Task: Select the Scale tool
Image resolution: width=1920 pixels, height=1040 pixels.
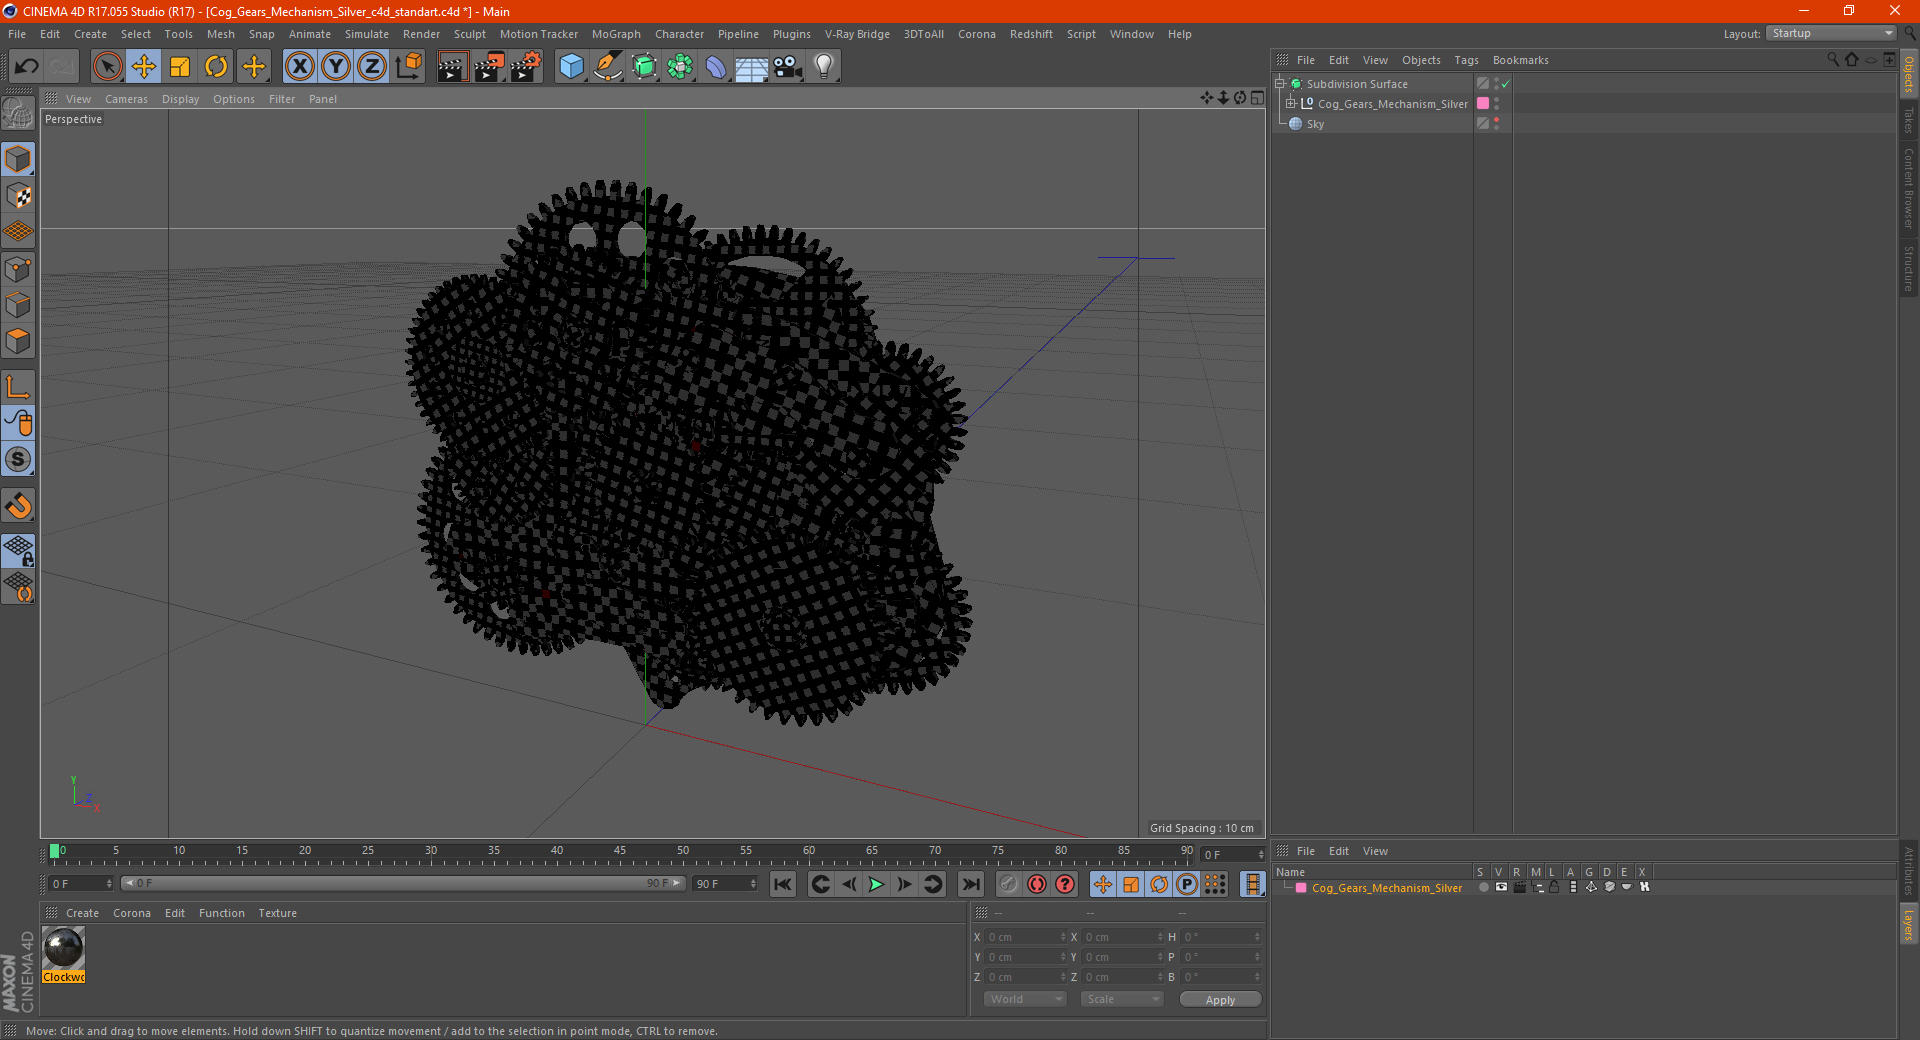Action: pyautogui.click(x=180, y=67)
